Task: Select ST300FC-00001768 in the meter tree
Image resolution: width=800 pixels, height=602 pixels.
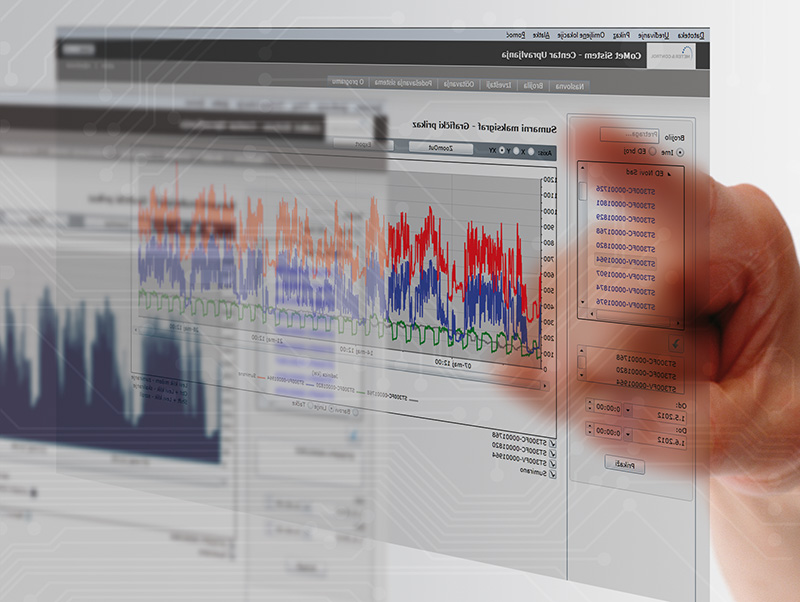Action: (626, 233)
